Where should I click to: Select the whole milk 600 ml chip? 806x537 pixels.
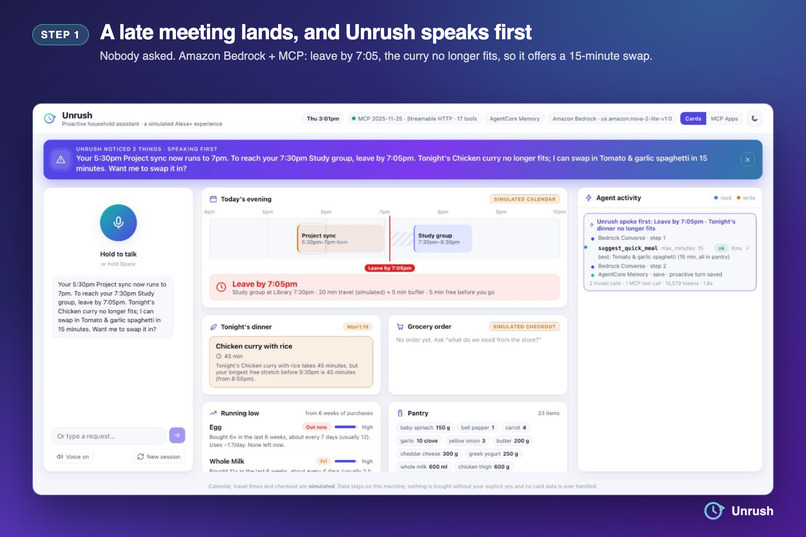pos(424,467)
